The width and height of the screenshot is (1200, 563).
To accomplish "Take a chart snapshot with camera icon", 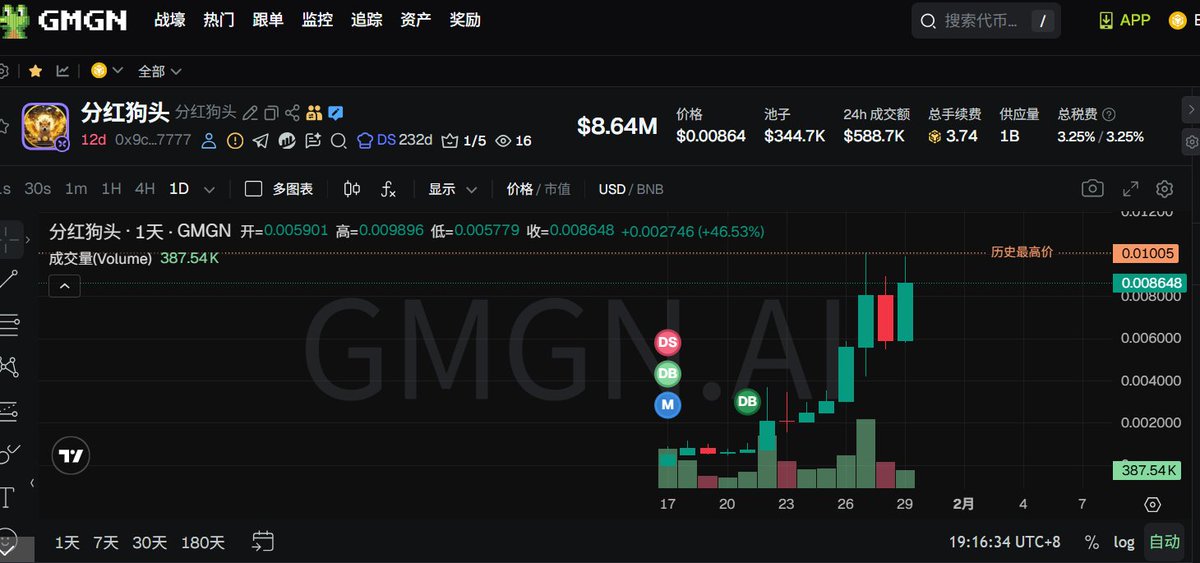I will coord(1093,189).
